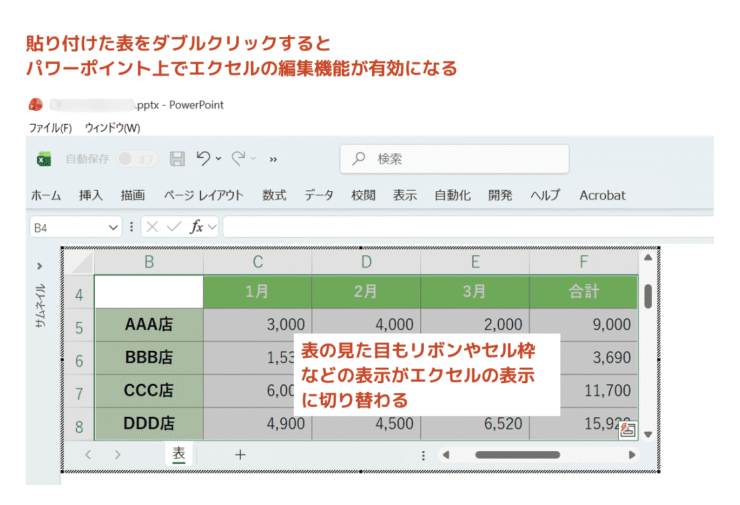Image resolution: width=740 pixels, height=505 pixels.
Task: Select column D header
Action: pos(366,262)
